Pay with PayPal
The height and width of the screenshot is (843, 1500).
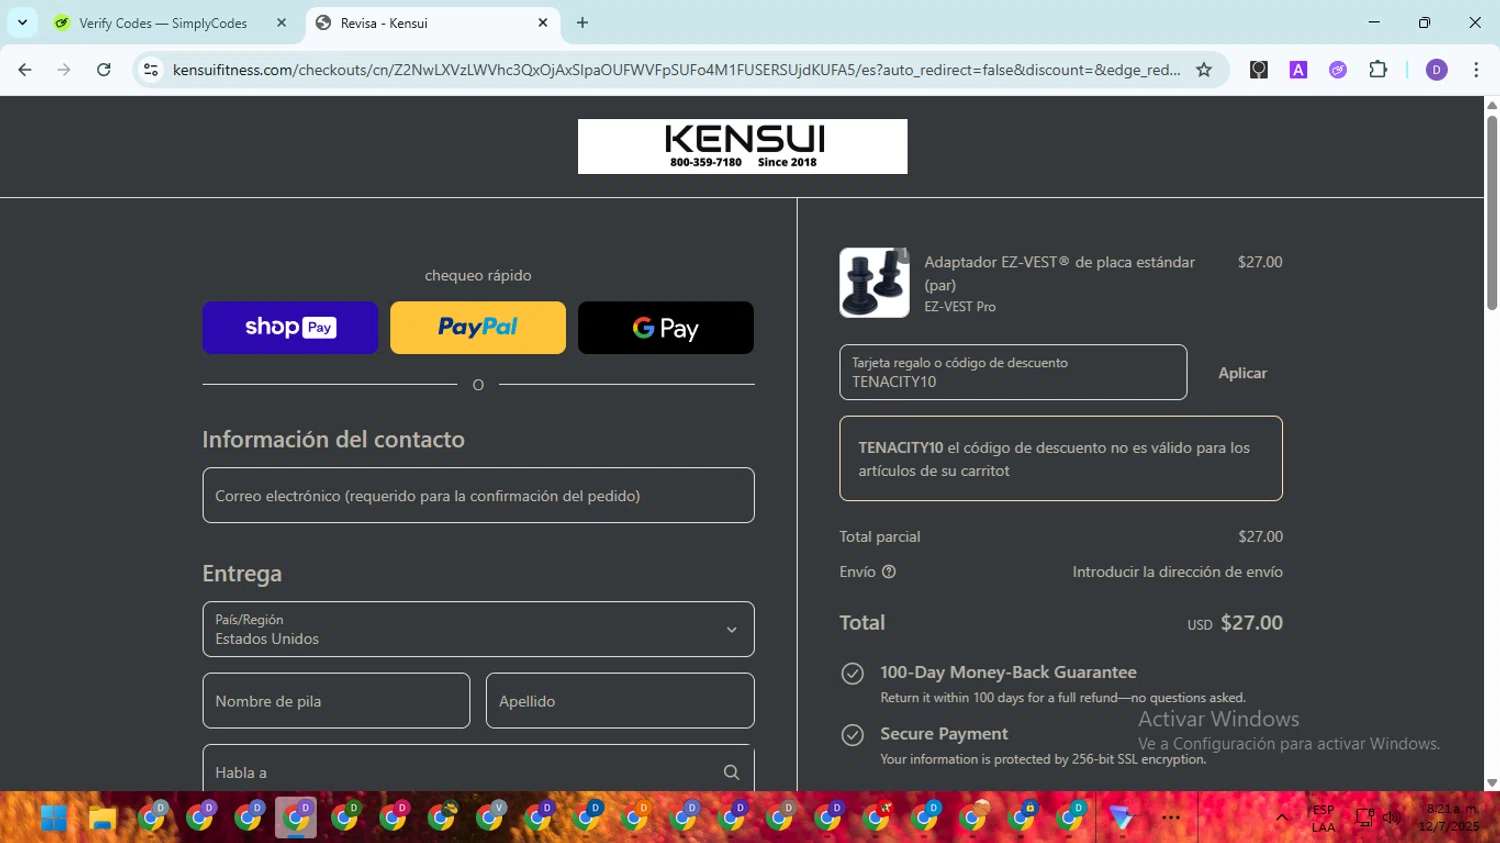(x=478, y=328)
